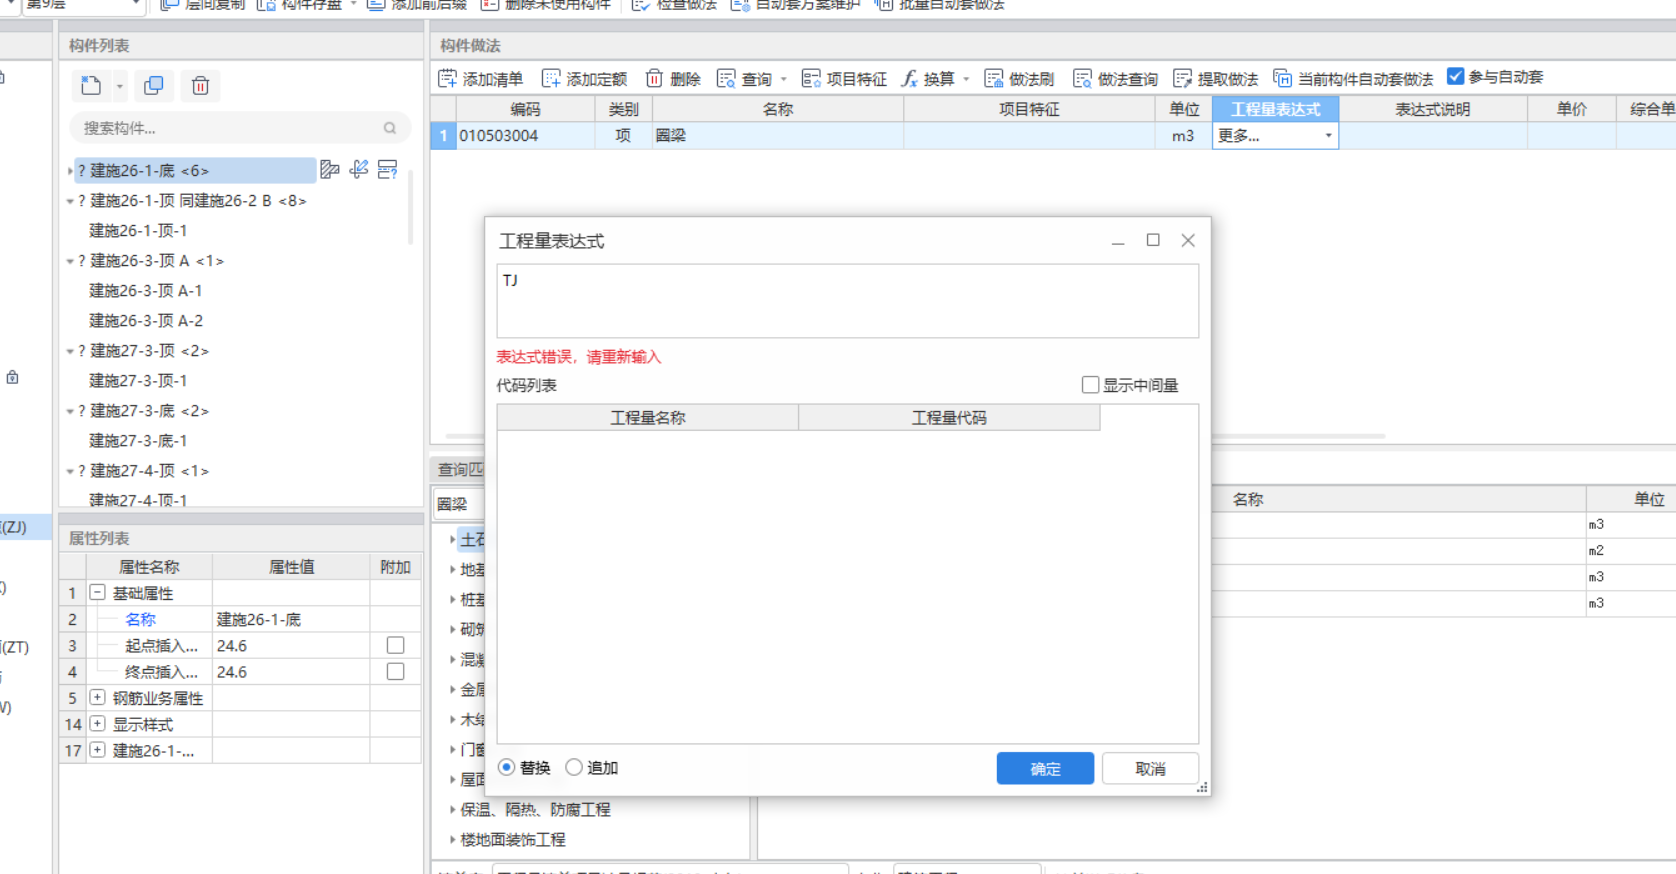Screen dimensions: 1676x874
Task: Click 添加清单 in toolbar
Action: (x=481, y=79)
